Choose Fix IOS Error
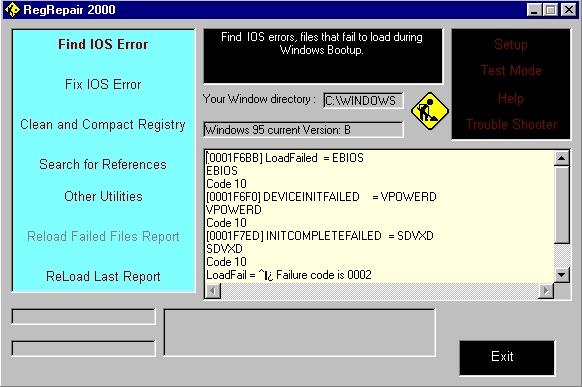This screenshot has height=387, width=582. (x=103, y=84)
